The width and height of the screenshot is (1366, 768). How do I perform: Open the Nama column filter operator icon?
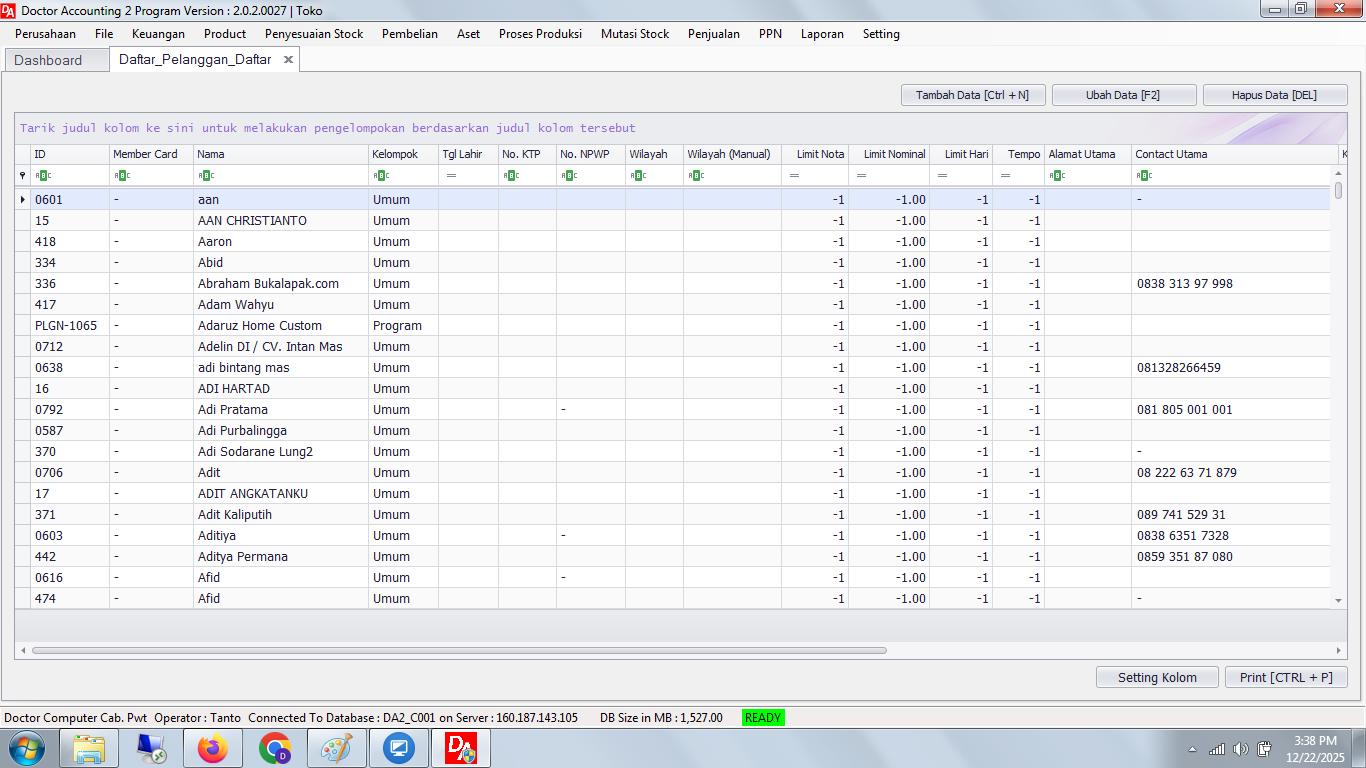[206, 176]
